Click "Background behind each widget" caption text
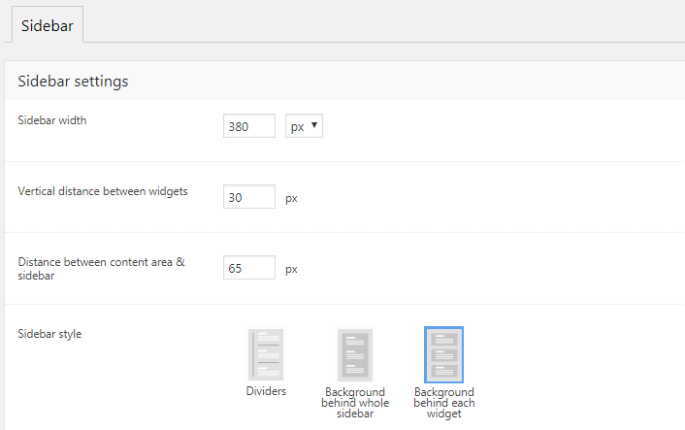Screen dimensions: 685x430 click(443, 402)
